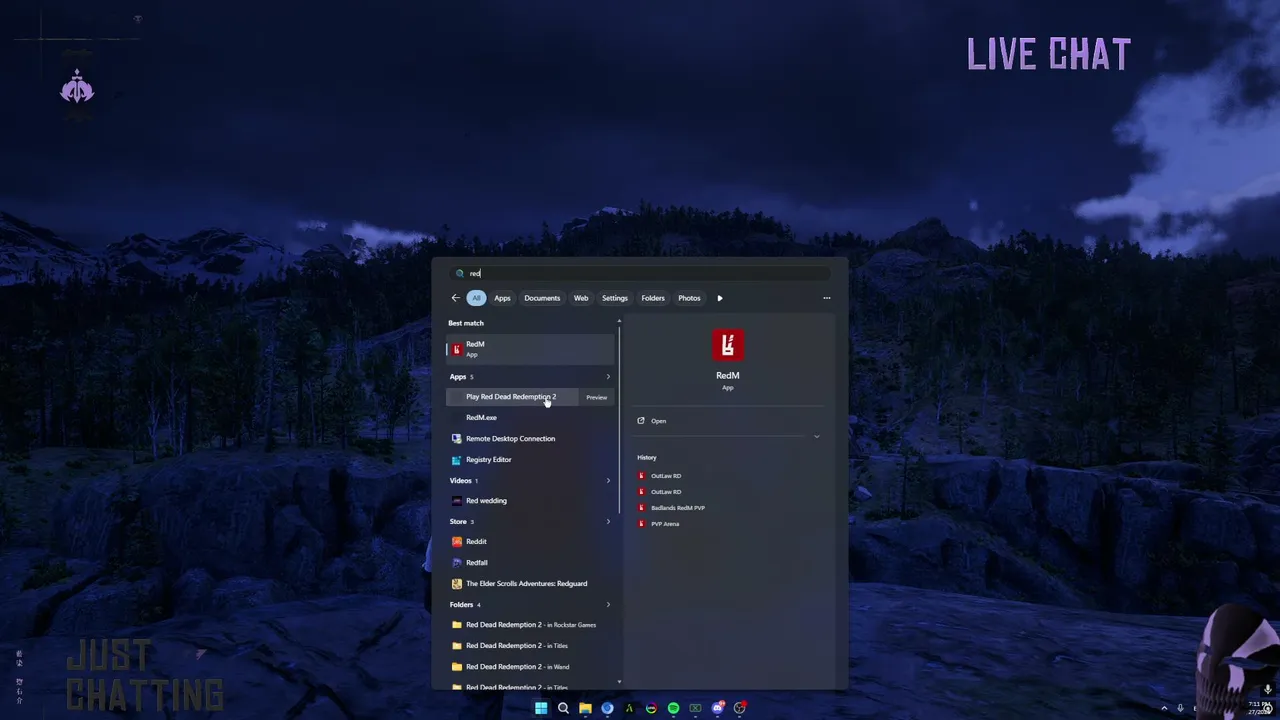
Task: Switch to the Folders filter tab
Action: 653,298
